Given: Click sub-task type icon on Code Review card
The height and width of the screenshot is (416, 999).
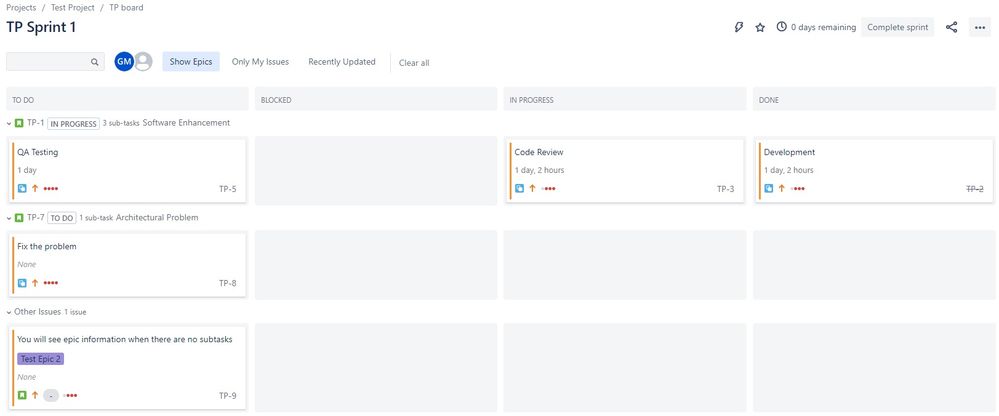Looking at the screenshot, I should (519, 189).
